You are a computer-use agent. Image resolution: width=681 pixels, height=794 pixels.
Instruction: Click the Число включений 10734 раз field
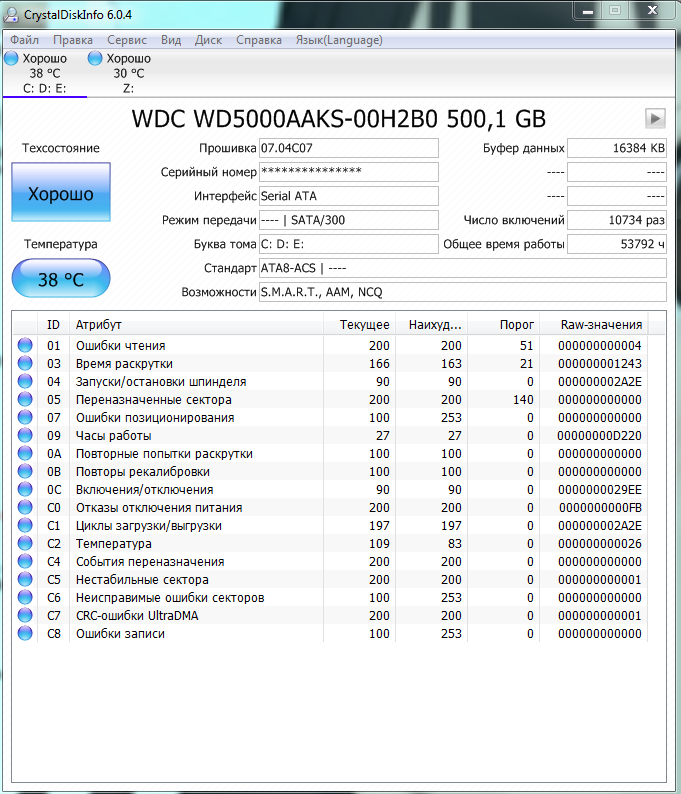pyautogui.click(x=617, y=220)
